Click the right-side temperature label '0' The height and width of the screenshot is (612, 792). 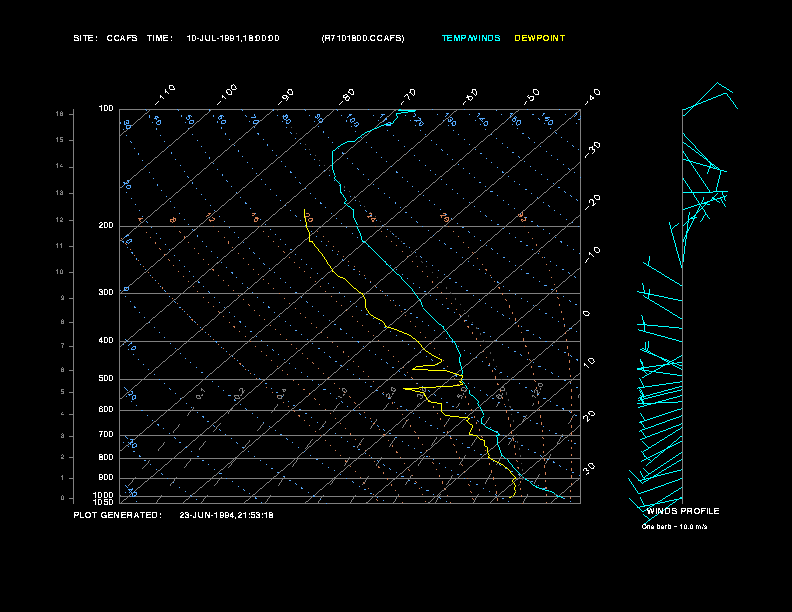[586, 314]
